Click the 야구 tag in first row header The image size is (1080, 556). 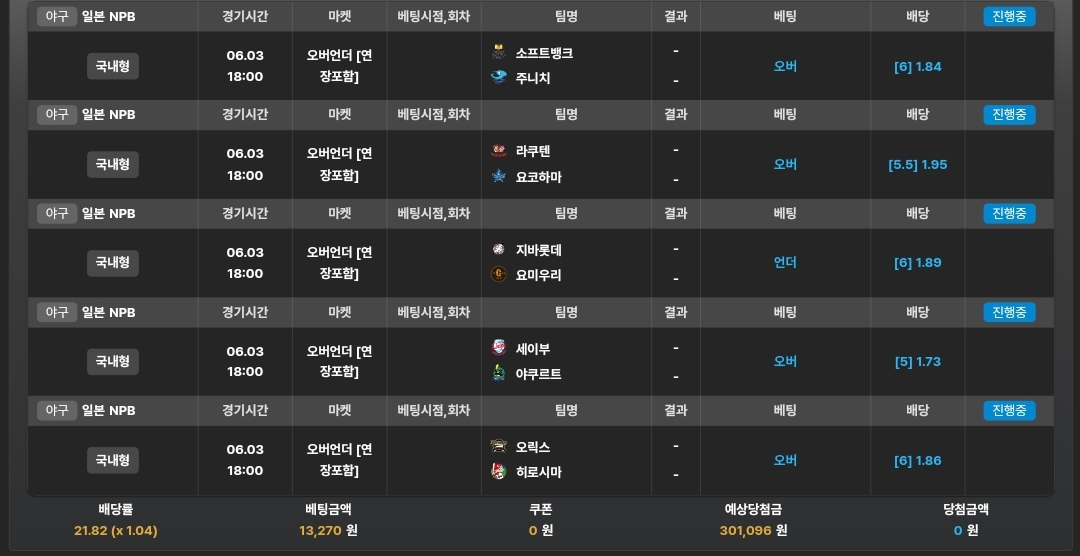coord(56,17)
